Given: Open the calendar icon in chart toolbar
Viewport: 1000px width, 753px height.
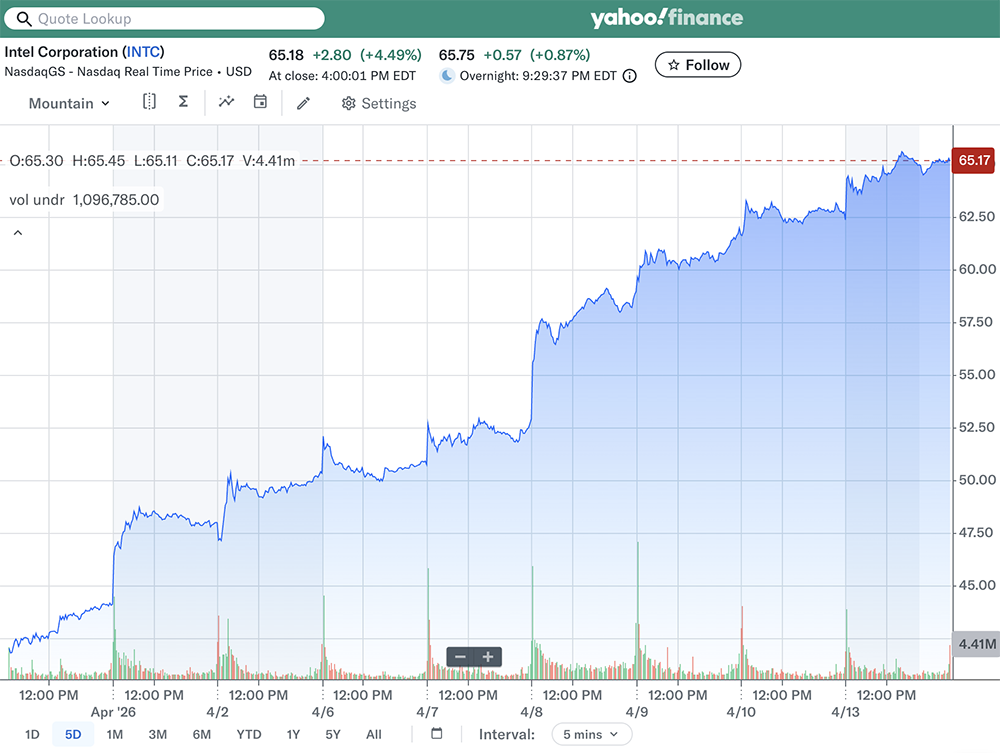Looking at the screenshot, I should [x=260, y=102].
